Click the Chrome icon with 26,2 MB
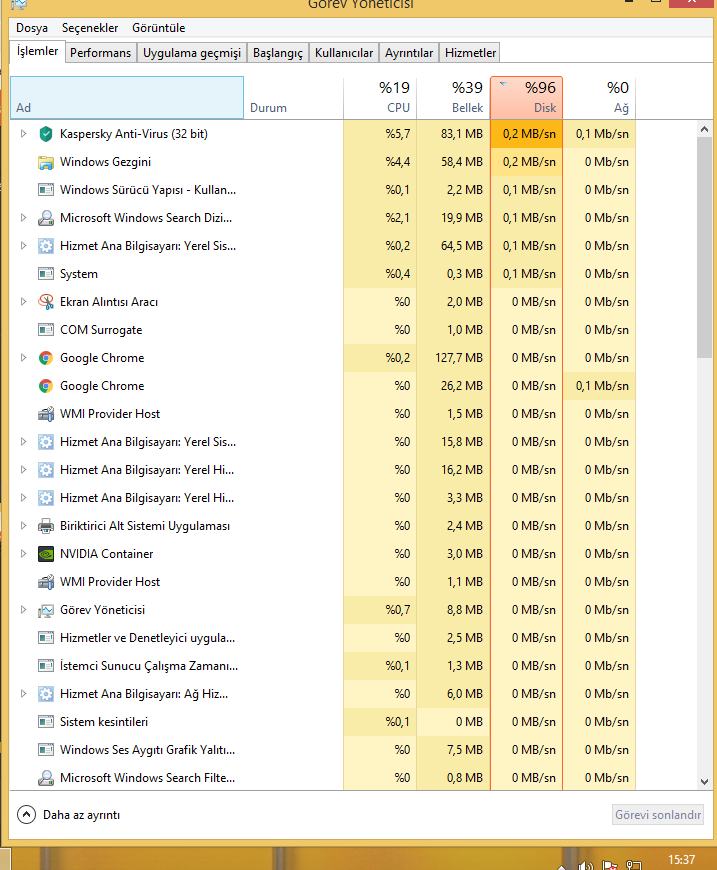The width and height of the screenshot is (717, 870). (x=46, y=386)
